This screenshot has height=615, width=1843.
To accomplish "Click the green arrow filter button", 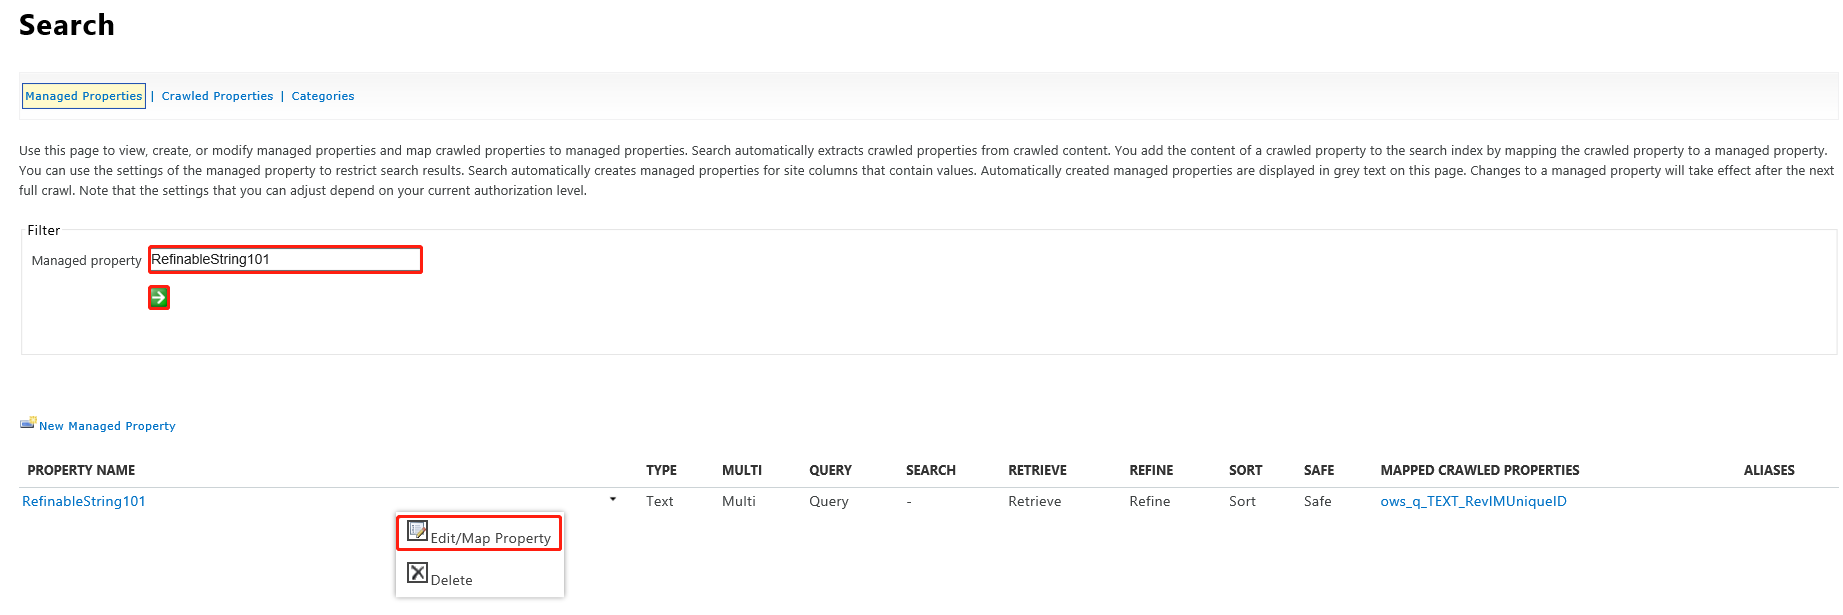I will [159, 298].
